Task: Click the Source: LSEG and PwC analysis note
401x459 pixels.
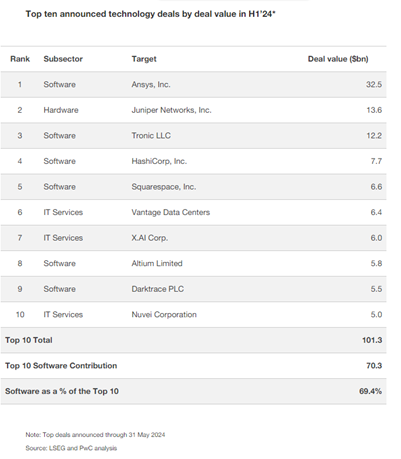Action: (x=71, y=448)
